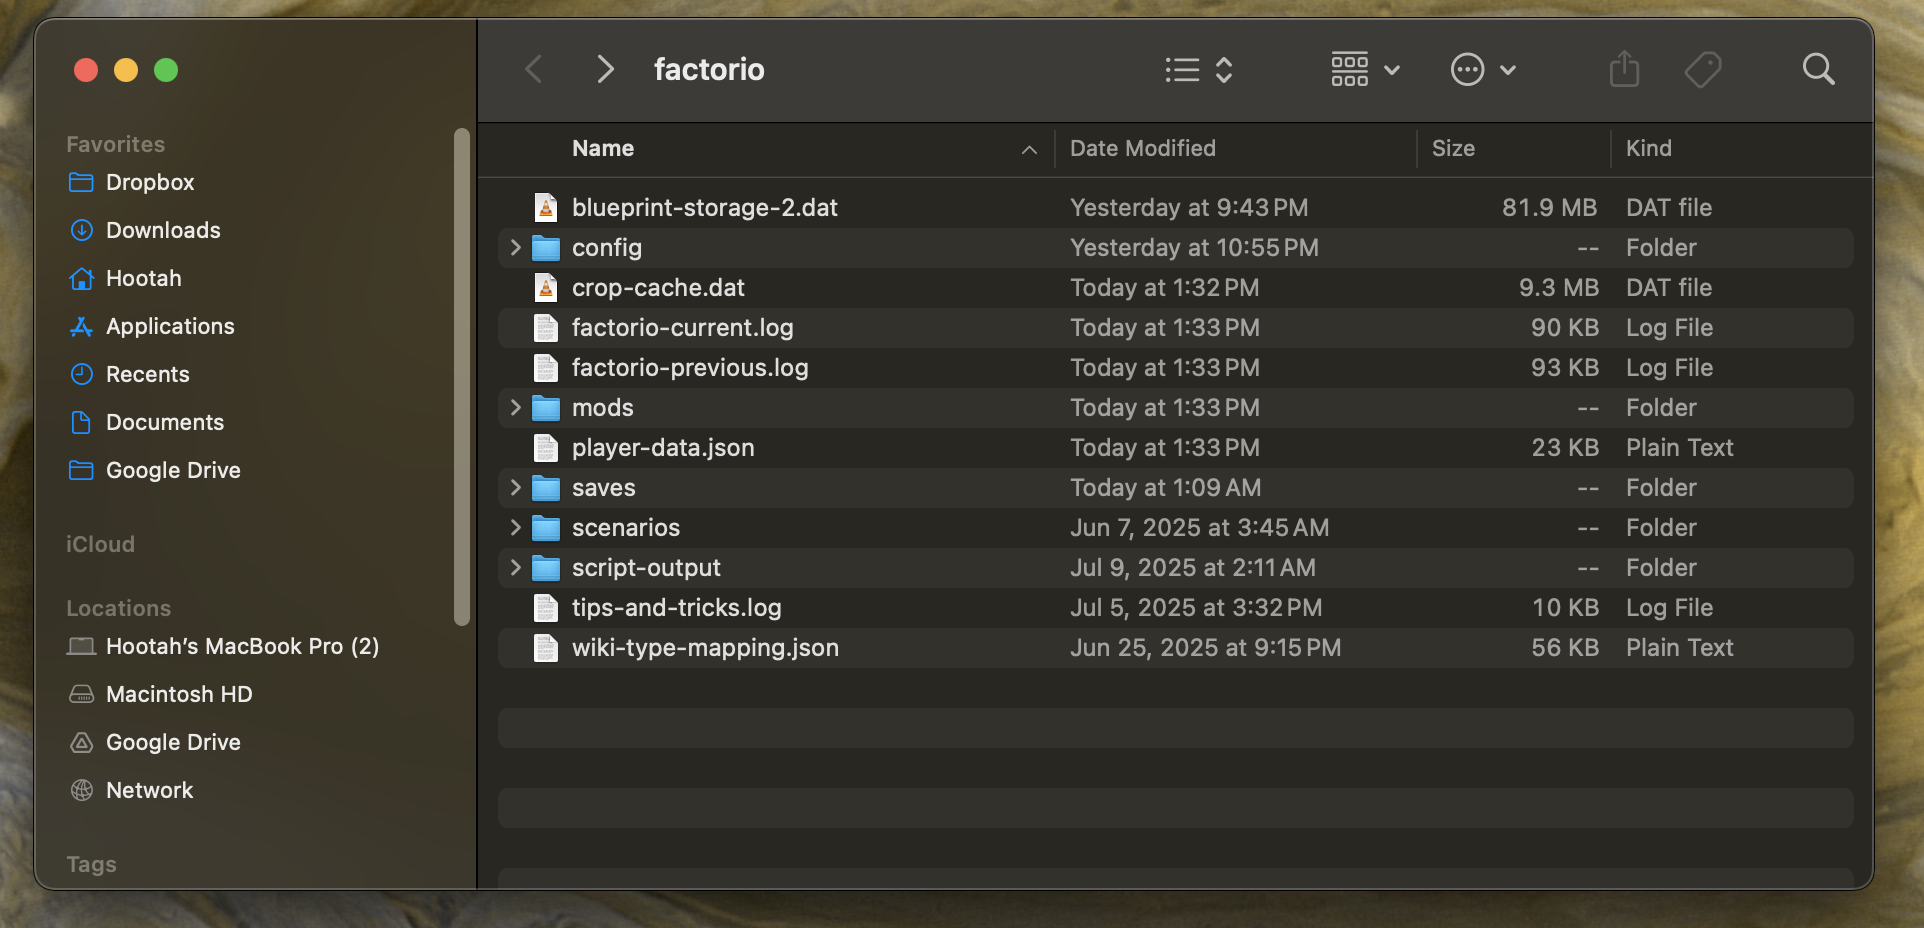
Task: Expand the mods folder
Action: pos(515,407)
